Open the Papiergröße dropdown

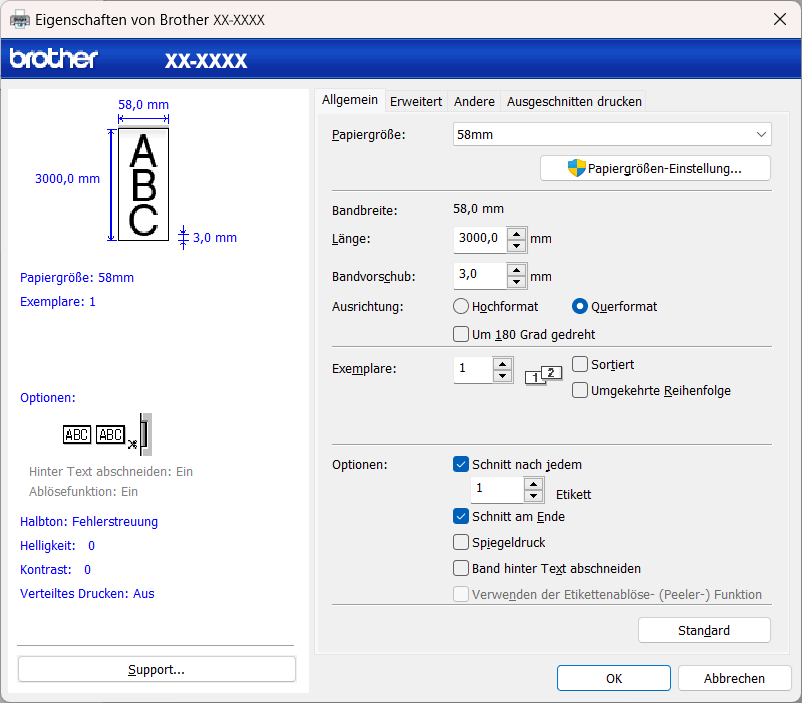(612, 134)
